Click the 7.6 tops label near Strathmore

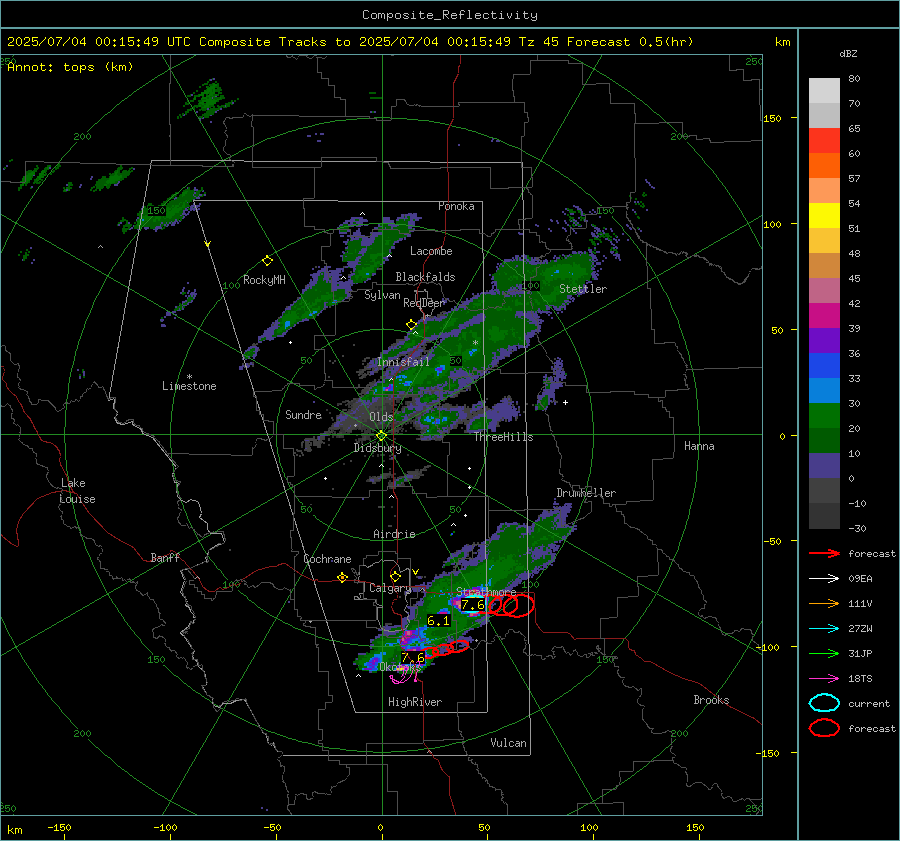tap(472, 604)
